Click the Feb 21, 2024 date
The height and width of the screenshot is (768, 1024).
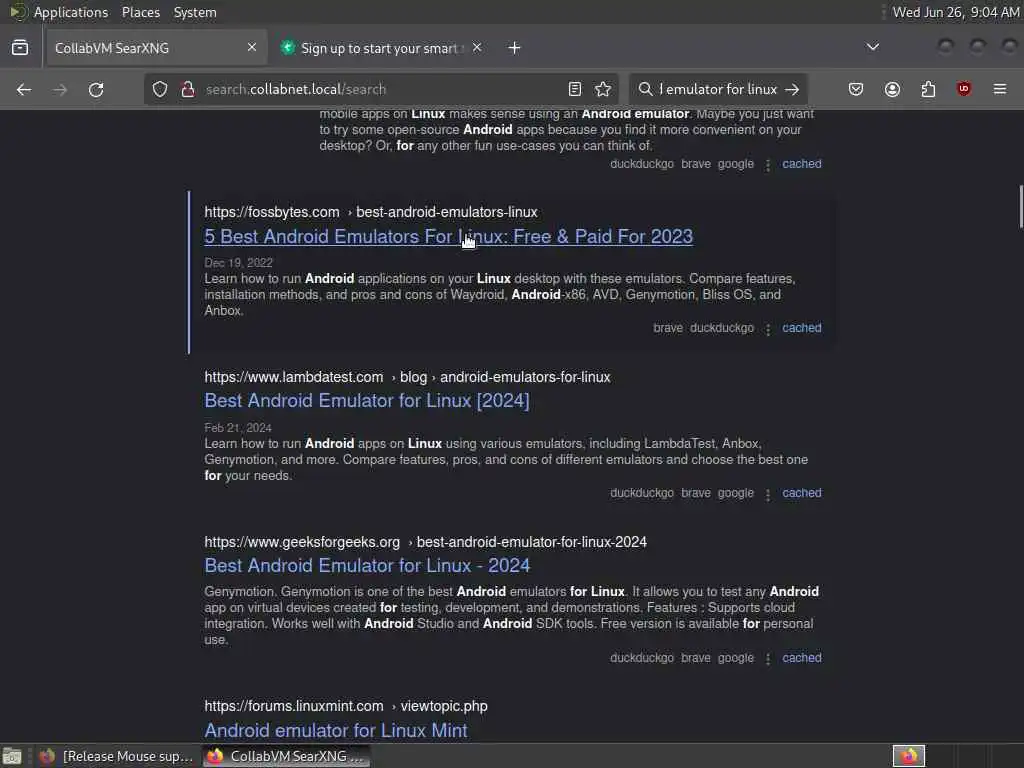point(238,428)
